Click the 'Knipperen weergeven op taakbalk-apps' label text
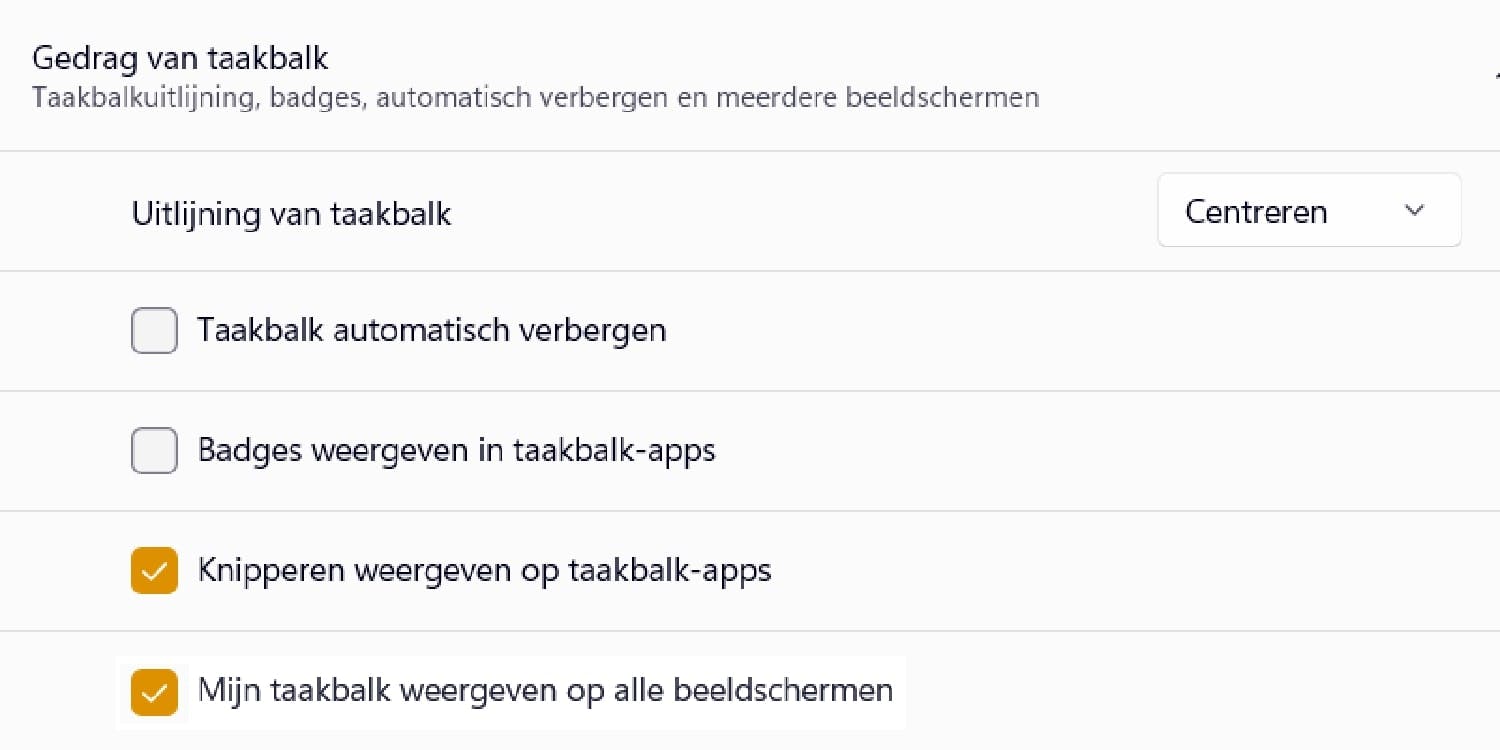Image resolution: width=1500 pixels, height=750 pixels. (x=484, y=570)
